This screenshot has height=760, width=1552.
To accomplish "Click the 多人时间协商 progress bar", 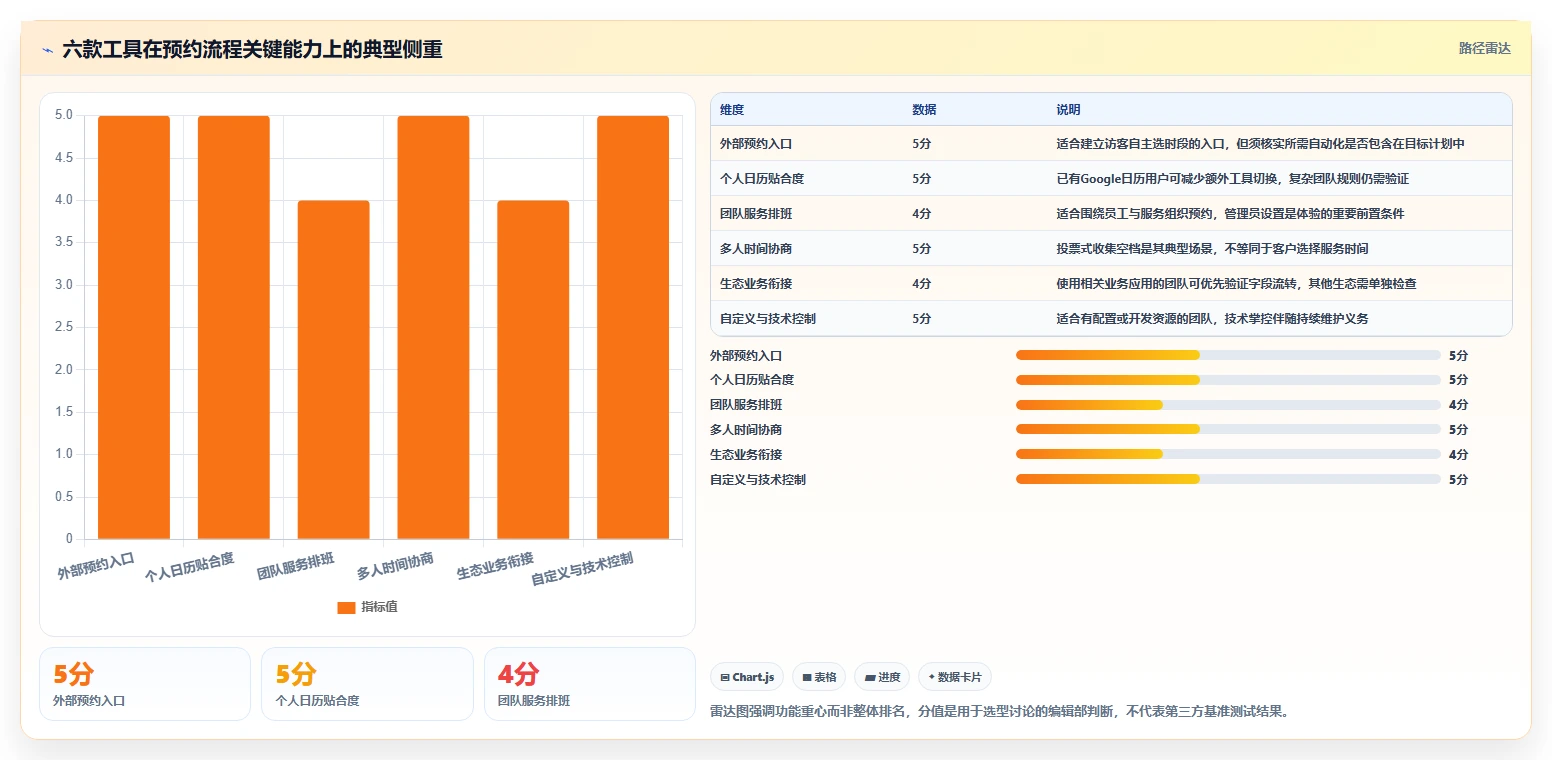I will coord(1228,430).
